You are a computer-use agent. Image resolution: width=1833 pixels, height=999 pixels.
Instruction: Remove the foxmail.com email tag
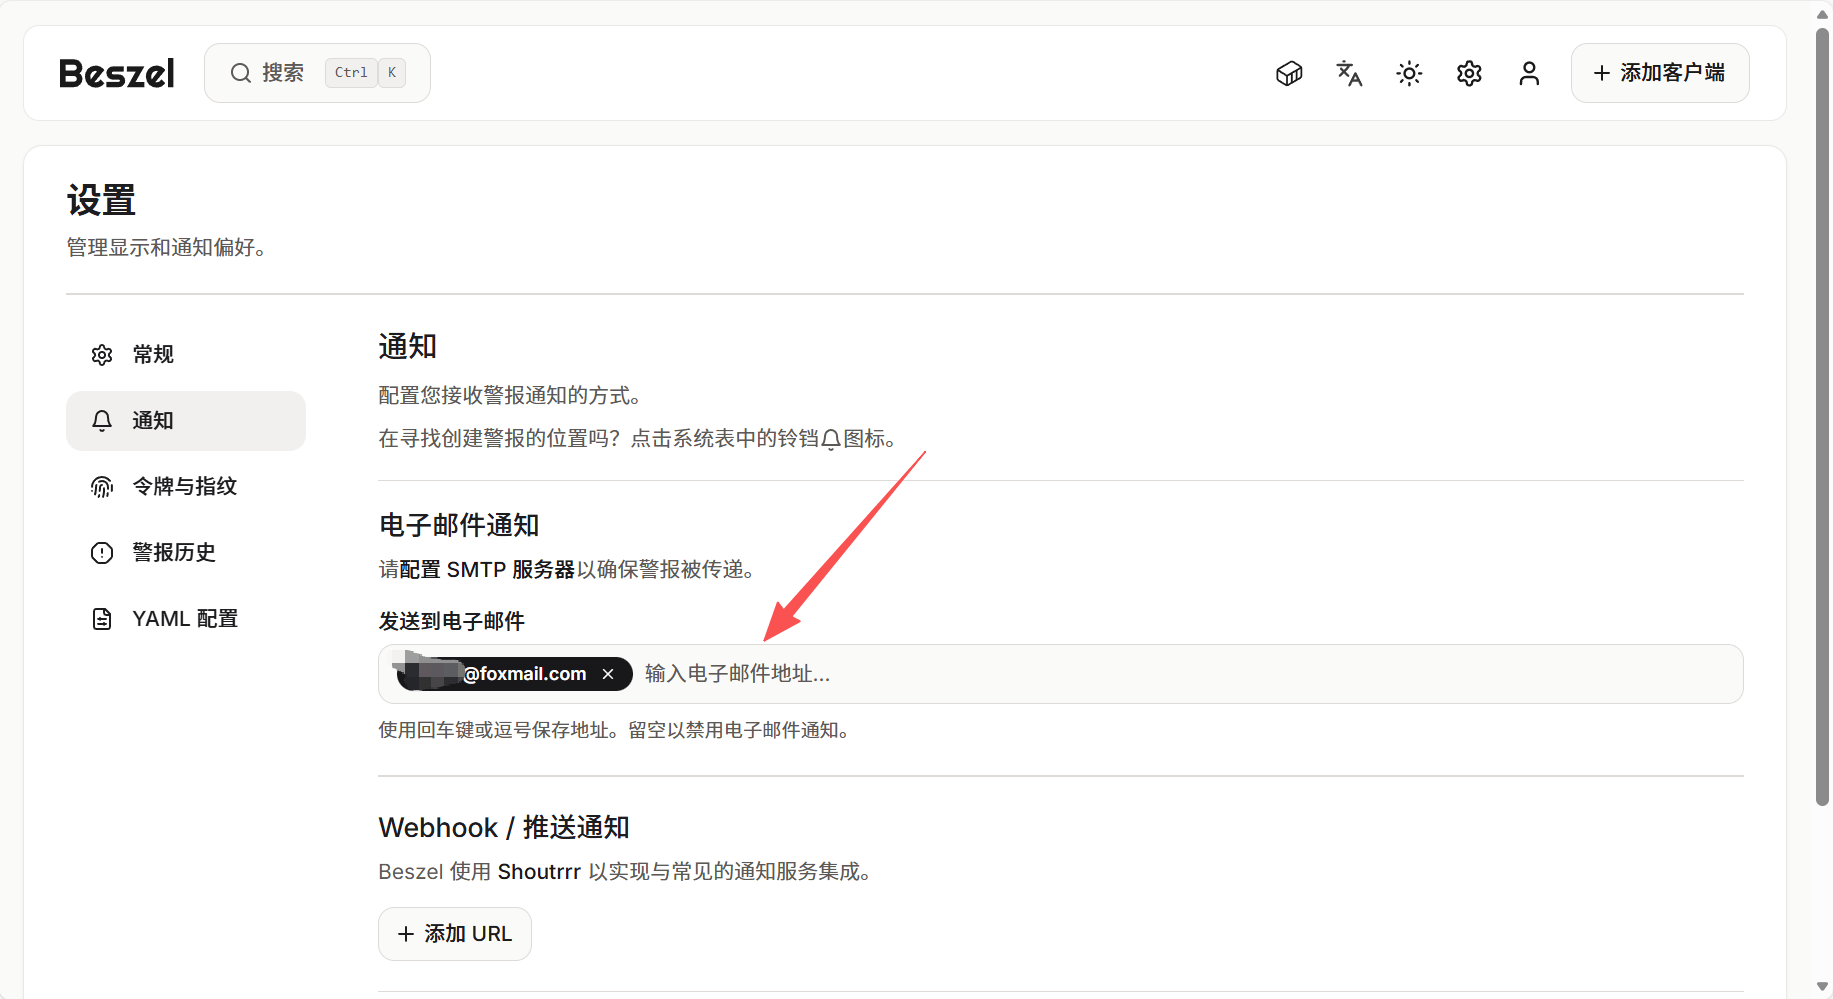608,674
